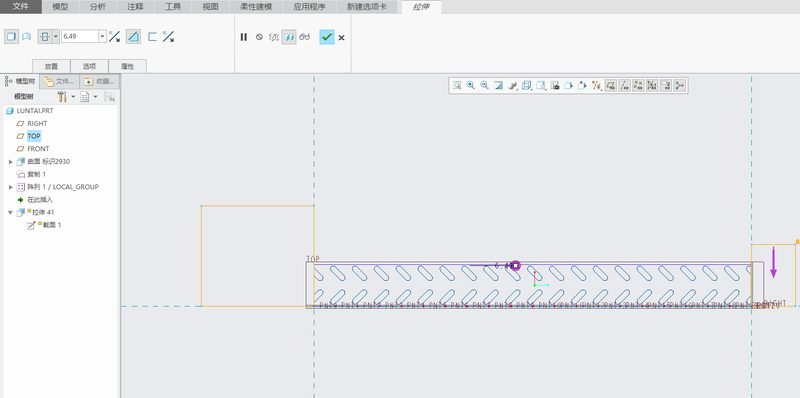Toggle coordinate system display icon
The width and height of the screenshot is (800, 398).
coord(652,86)
